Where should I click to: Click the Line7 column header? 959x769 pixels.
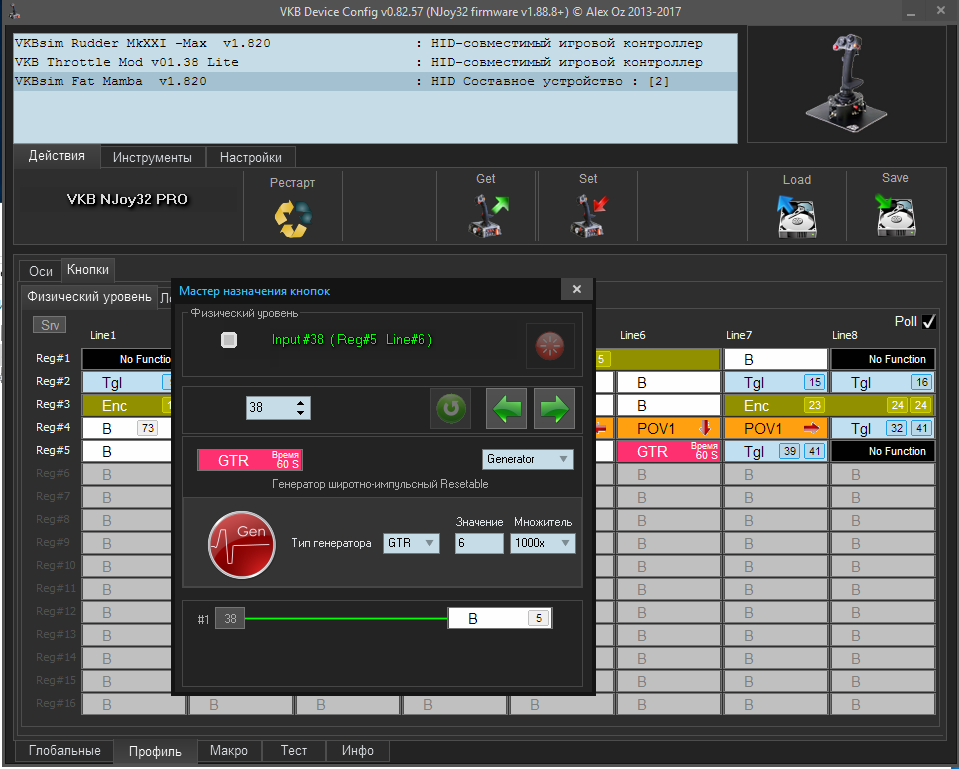[x=739, y=335]
